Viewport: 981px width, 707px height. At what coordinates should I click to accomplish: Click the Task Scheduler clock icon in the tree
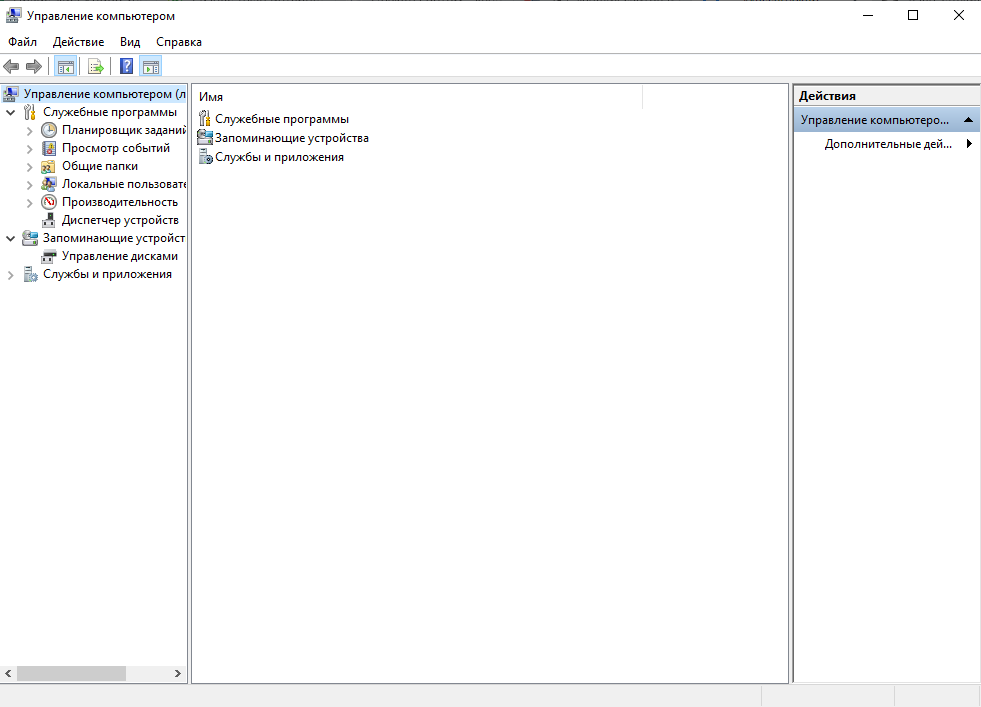[49, 130]
